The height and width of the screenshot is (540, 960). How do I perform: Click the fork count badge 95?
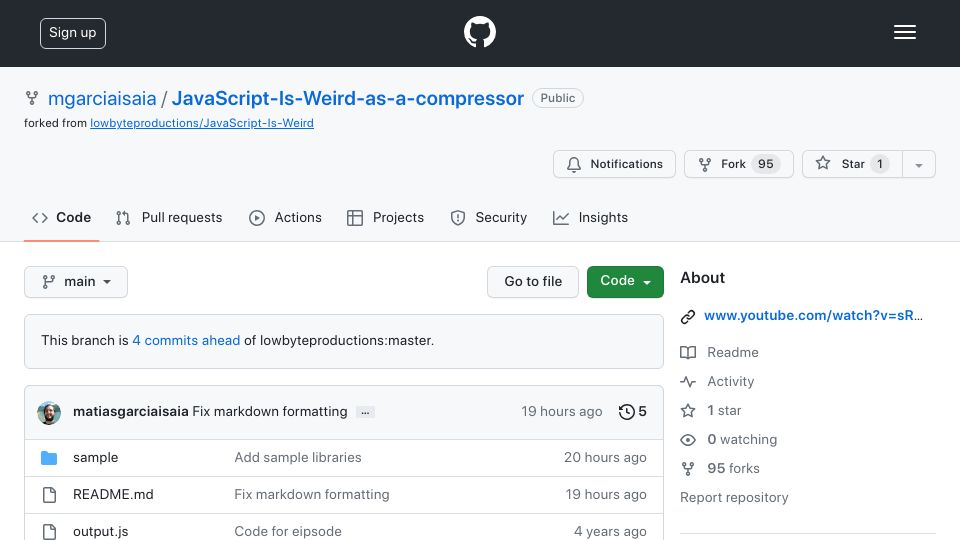tap(765, 164)
